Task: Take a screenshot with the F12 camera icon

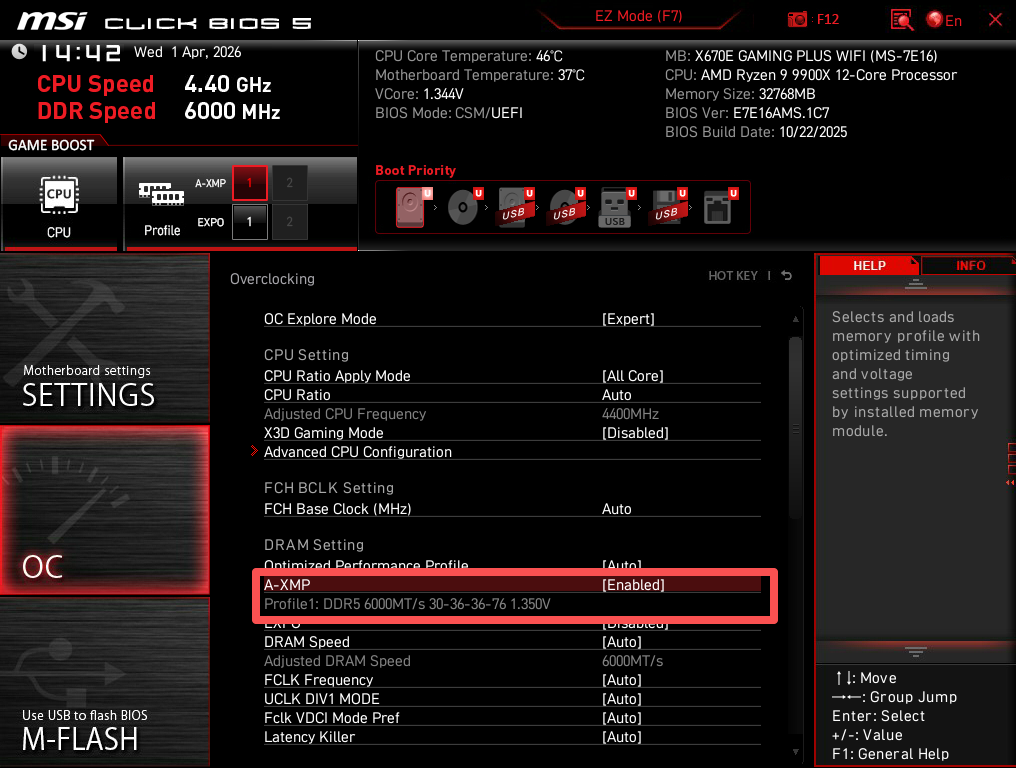Action: tap(797, 19)
